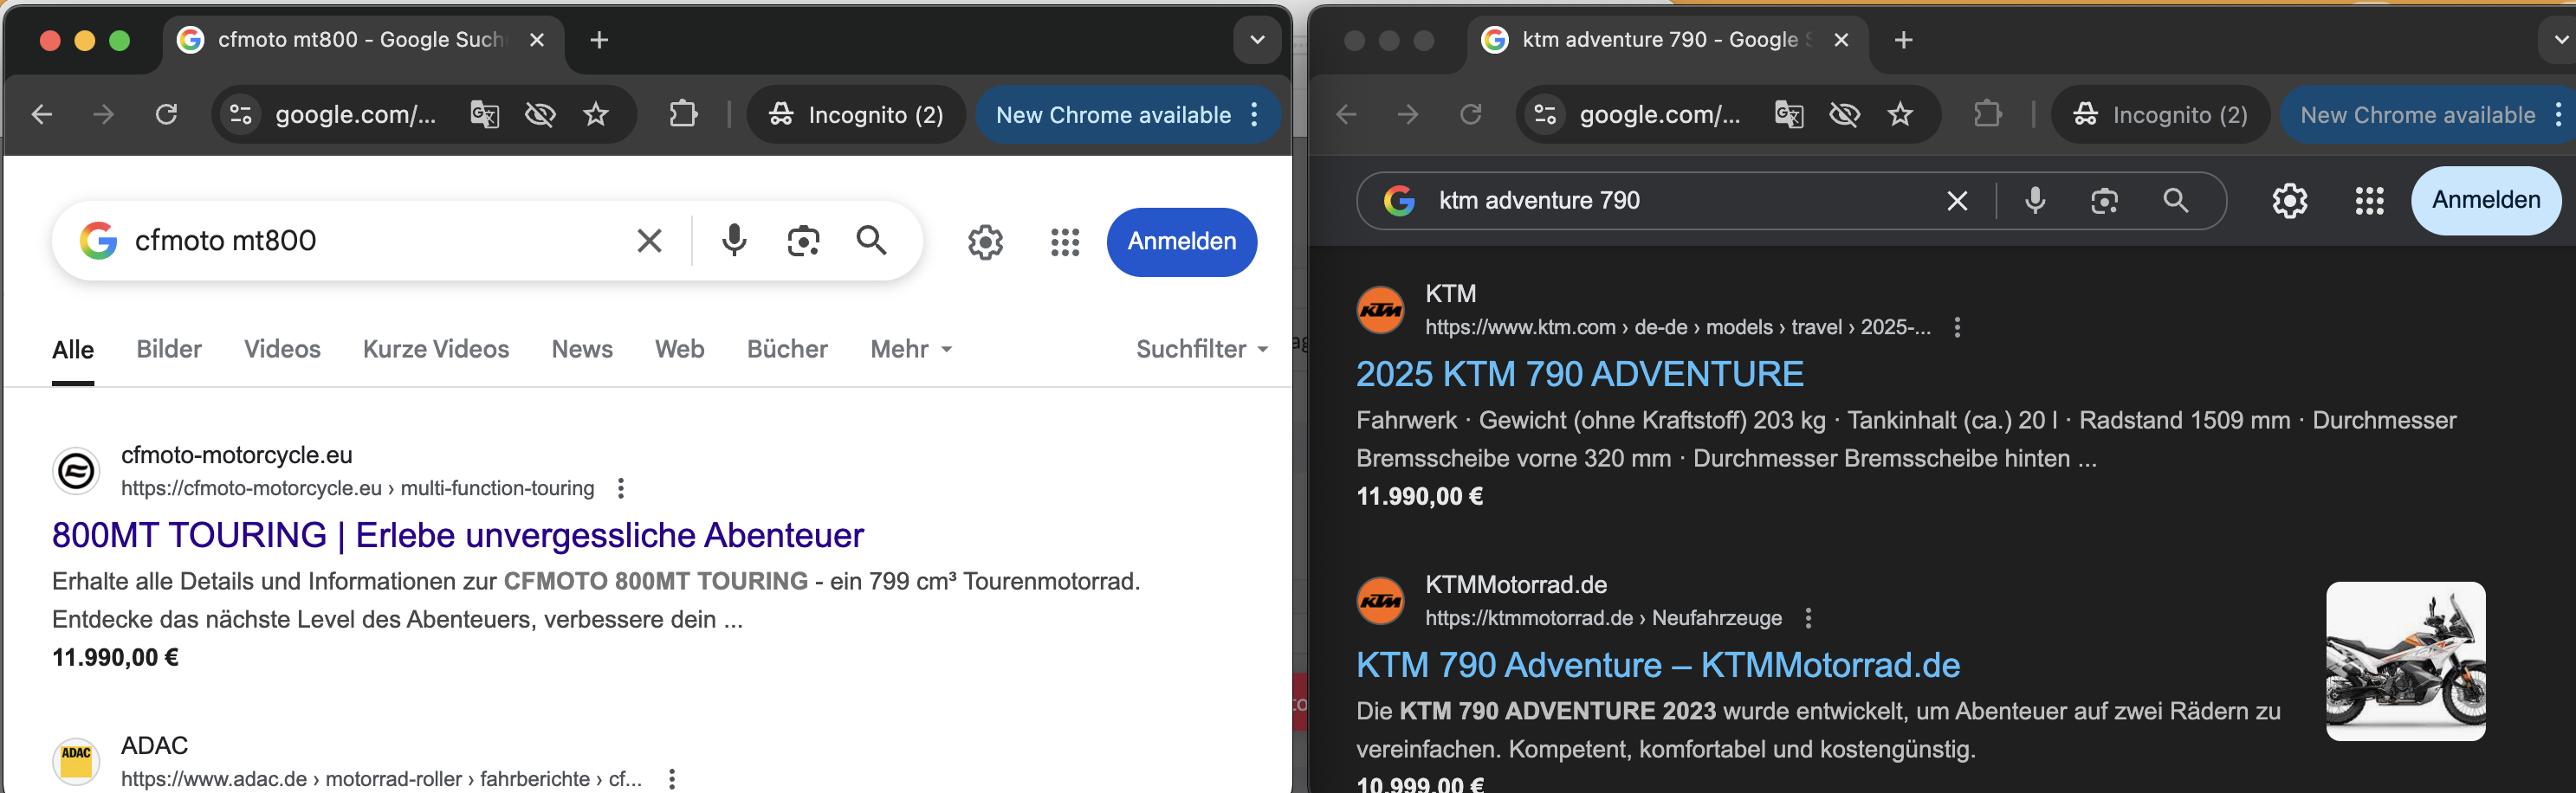The image size is (2576, 793).
Task: Open the extensions puzzle icon in left window
Action: click(x=683, y=115)
